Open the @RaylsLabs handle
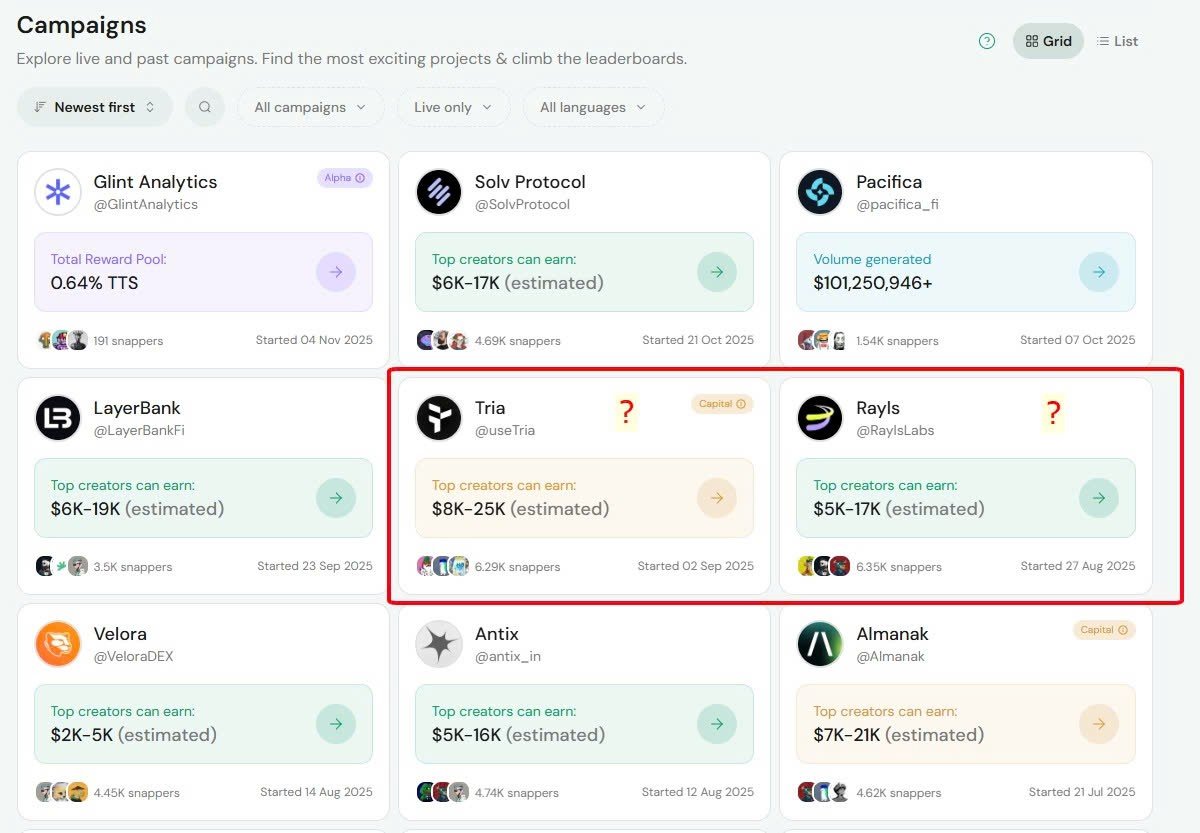This screenshot has height=833, width=1200. [x=895, y=431]
